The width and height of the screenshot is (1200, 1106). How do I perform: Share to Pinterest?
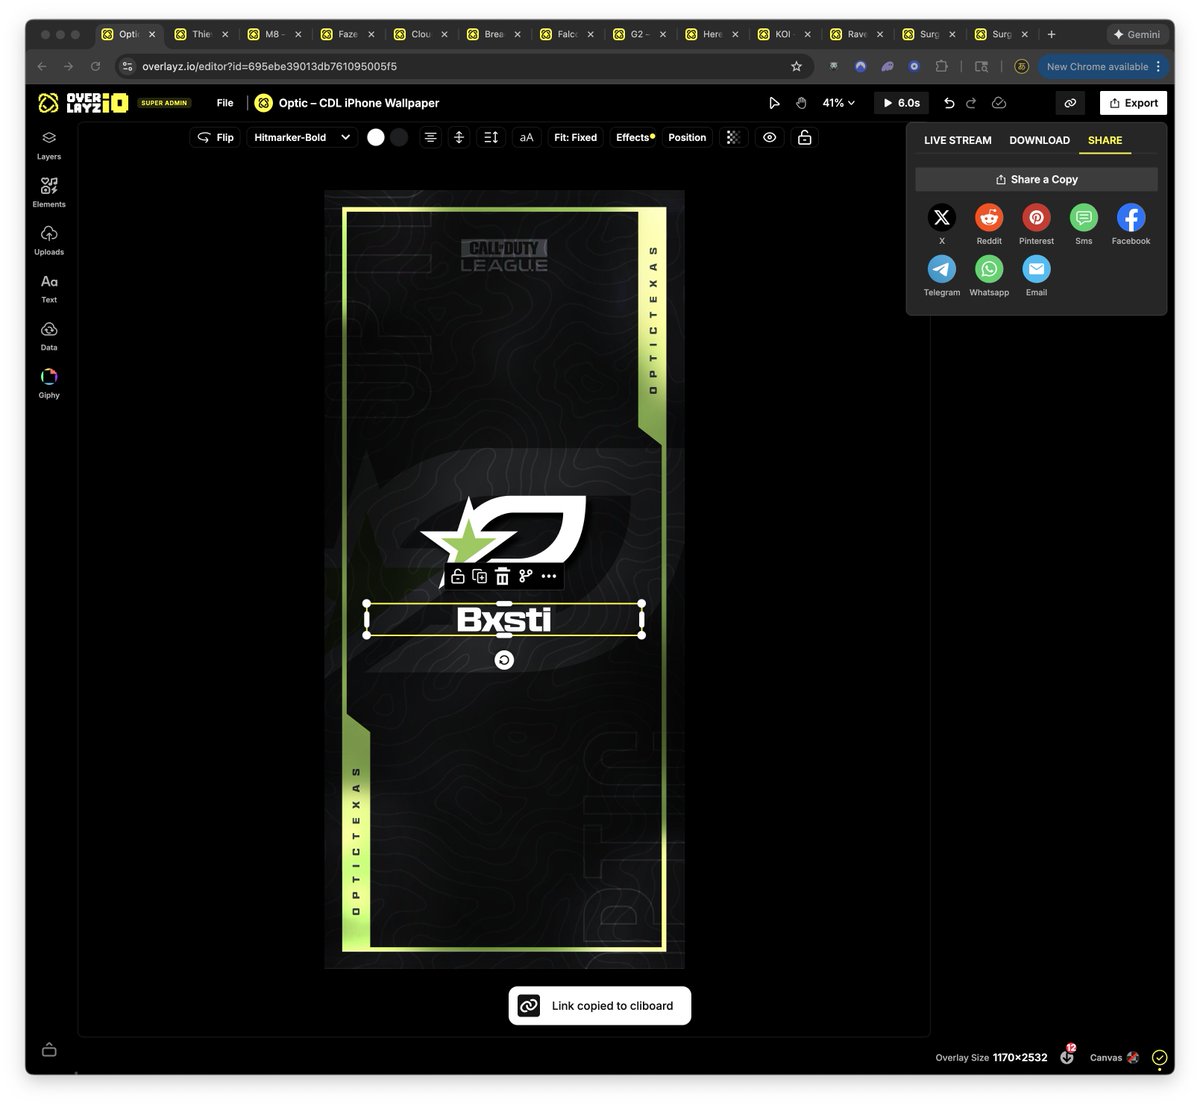(x=1036, y=217)
